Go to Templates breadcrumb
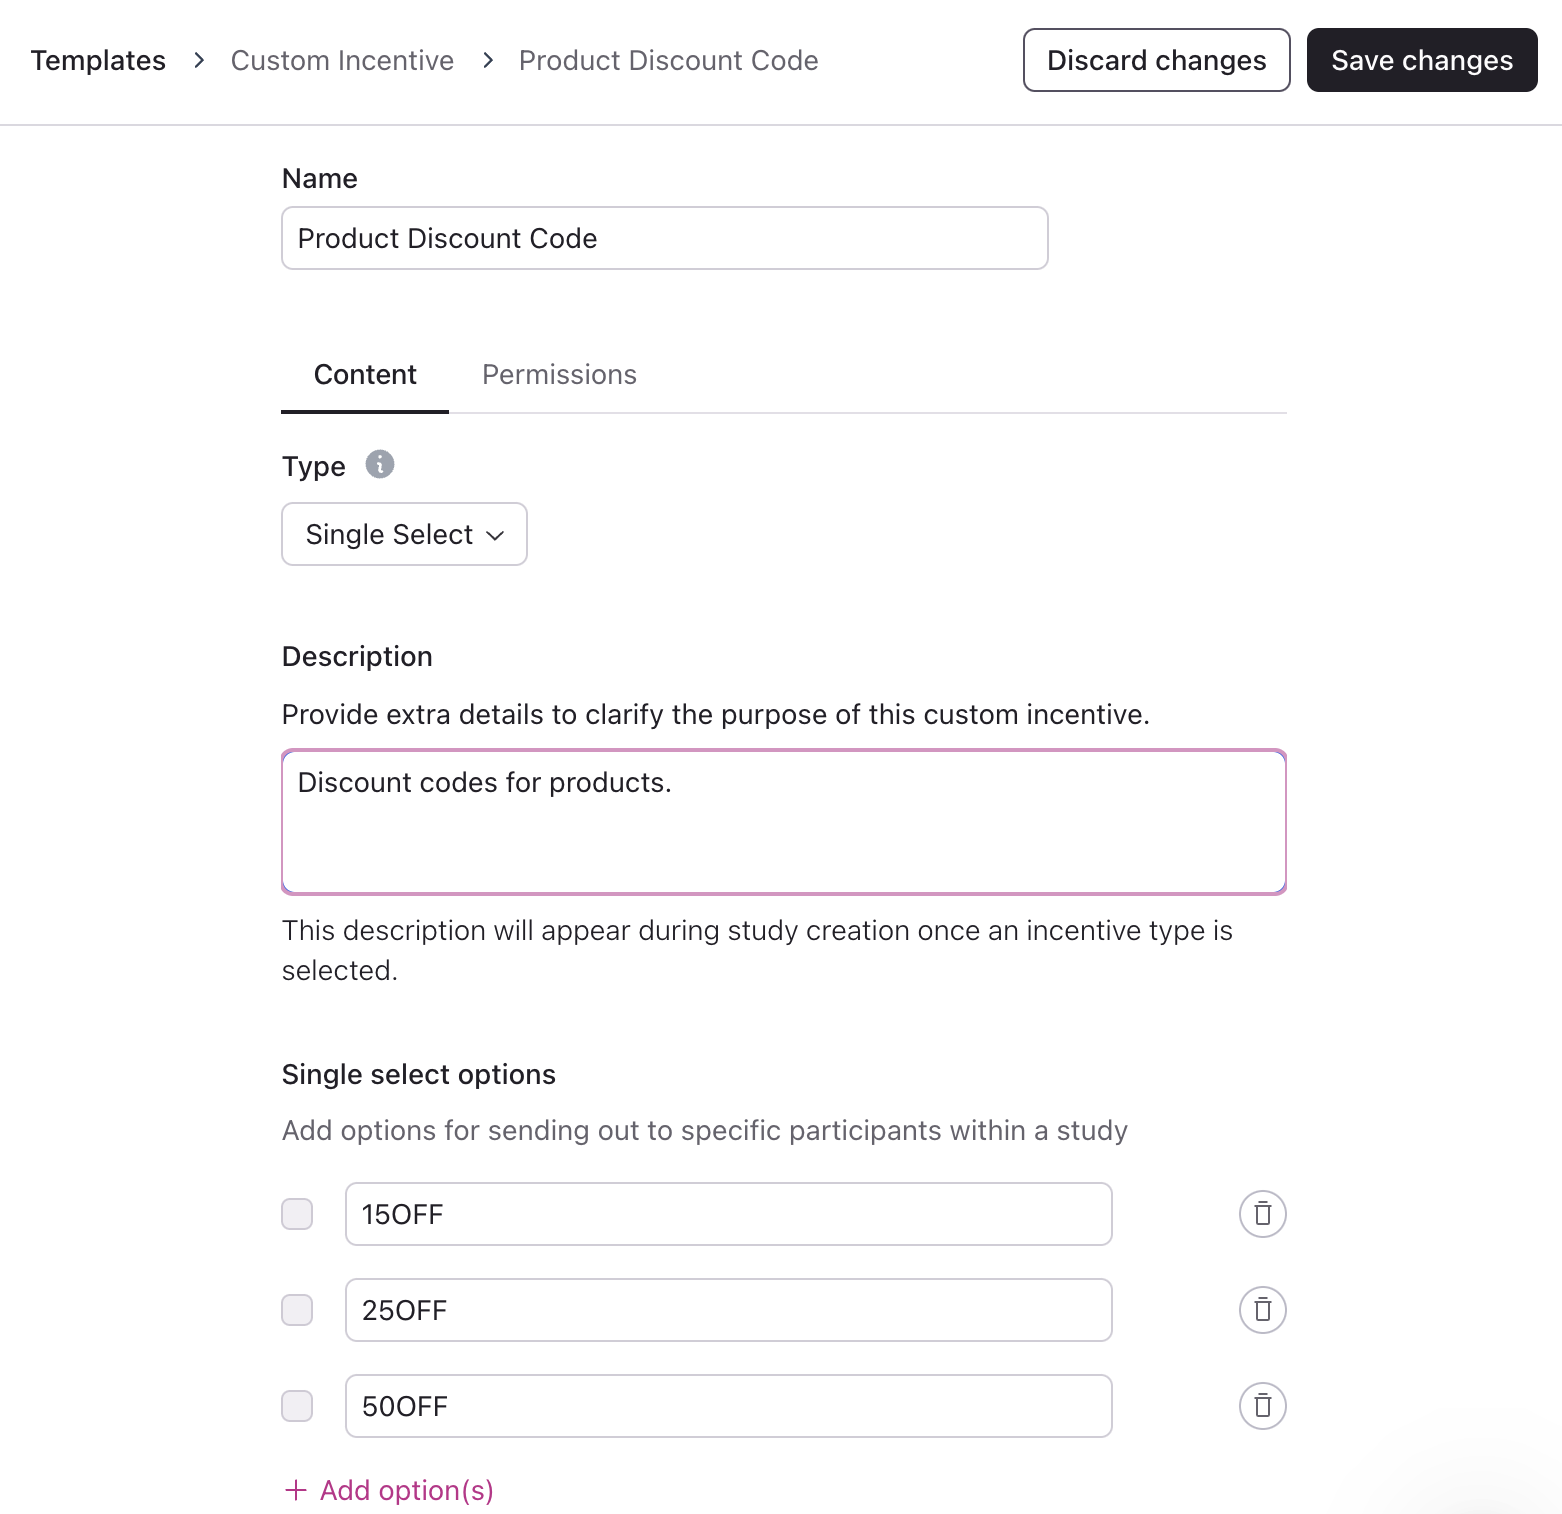Image resolution: width=1562 pixels, height=1514 pixels. [x=98, y=60]
